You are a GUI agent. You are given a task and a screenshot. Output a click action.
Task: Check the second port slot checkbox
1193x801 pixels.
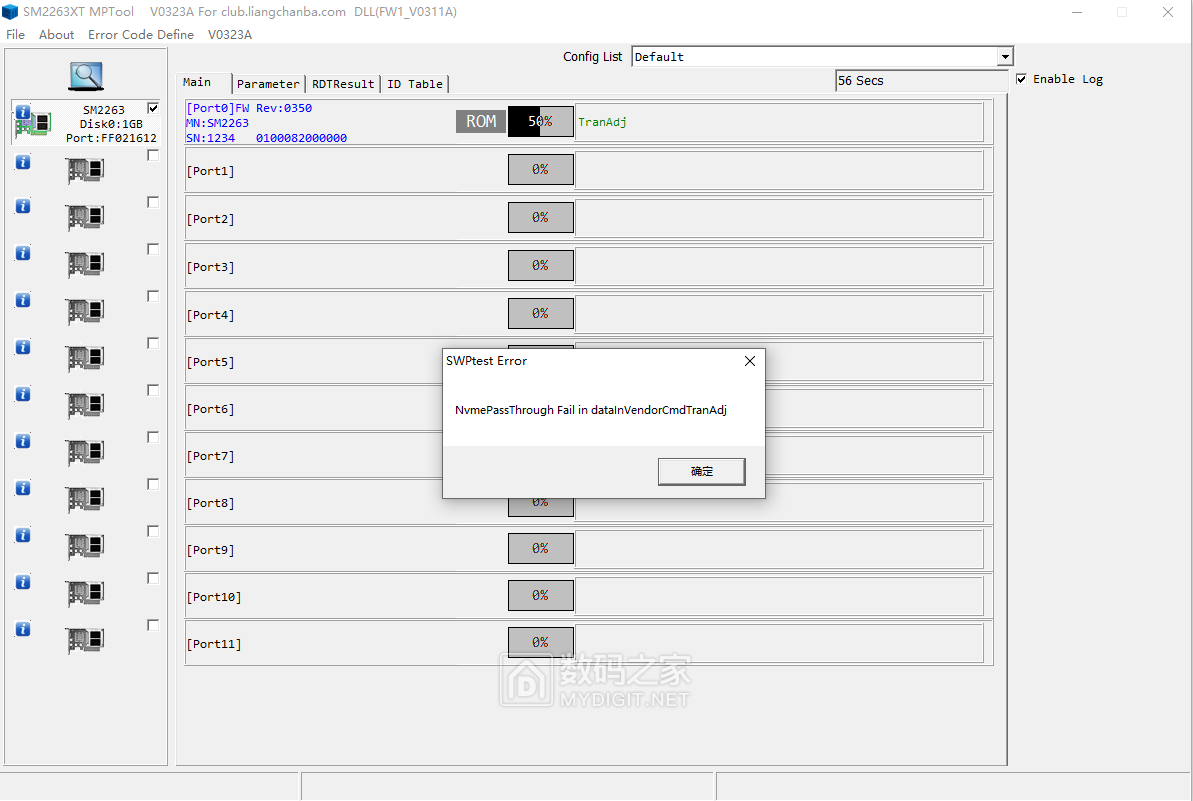click(x=153, y=155)
